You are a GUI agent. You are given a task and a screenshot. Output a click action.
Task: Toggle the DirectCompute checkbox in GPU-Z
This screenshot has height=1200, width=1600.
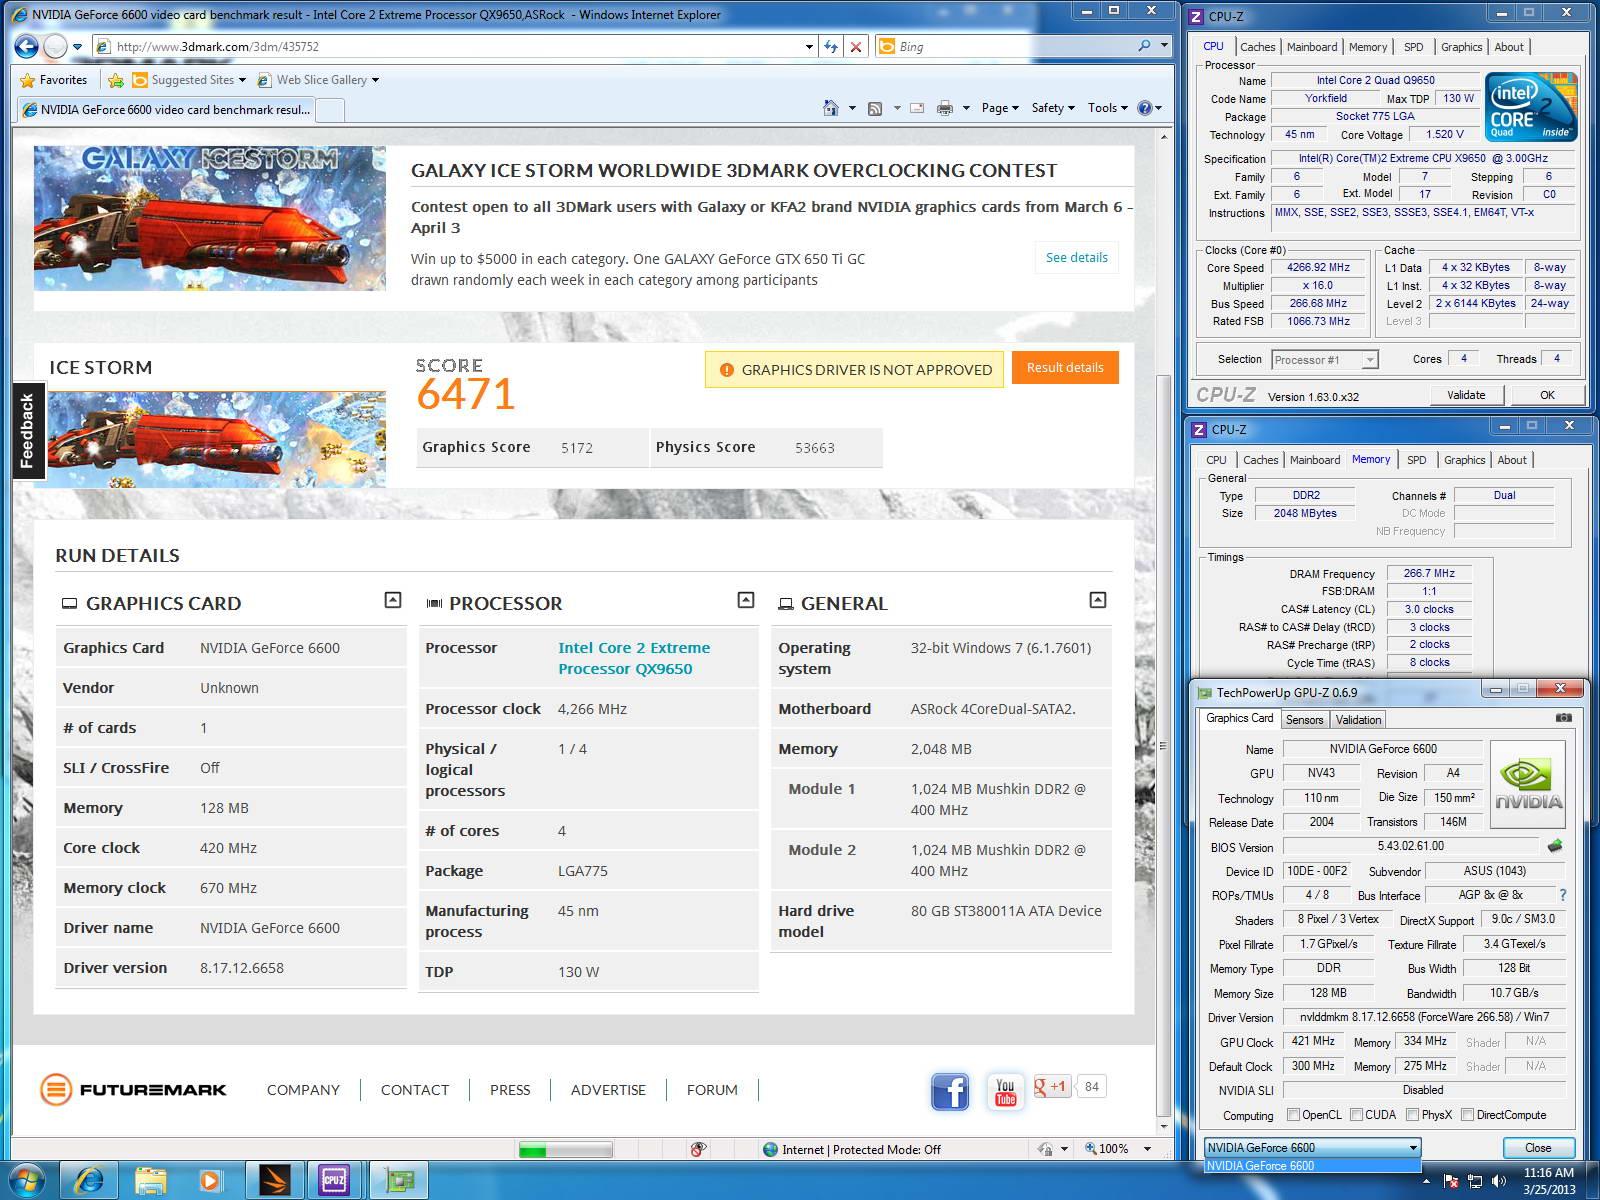click(x=1467, y=1114)
